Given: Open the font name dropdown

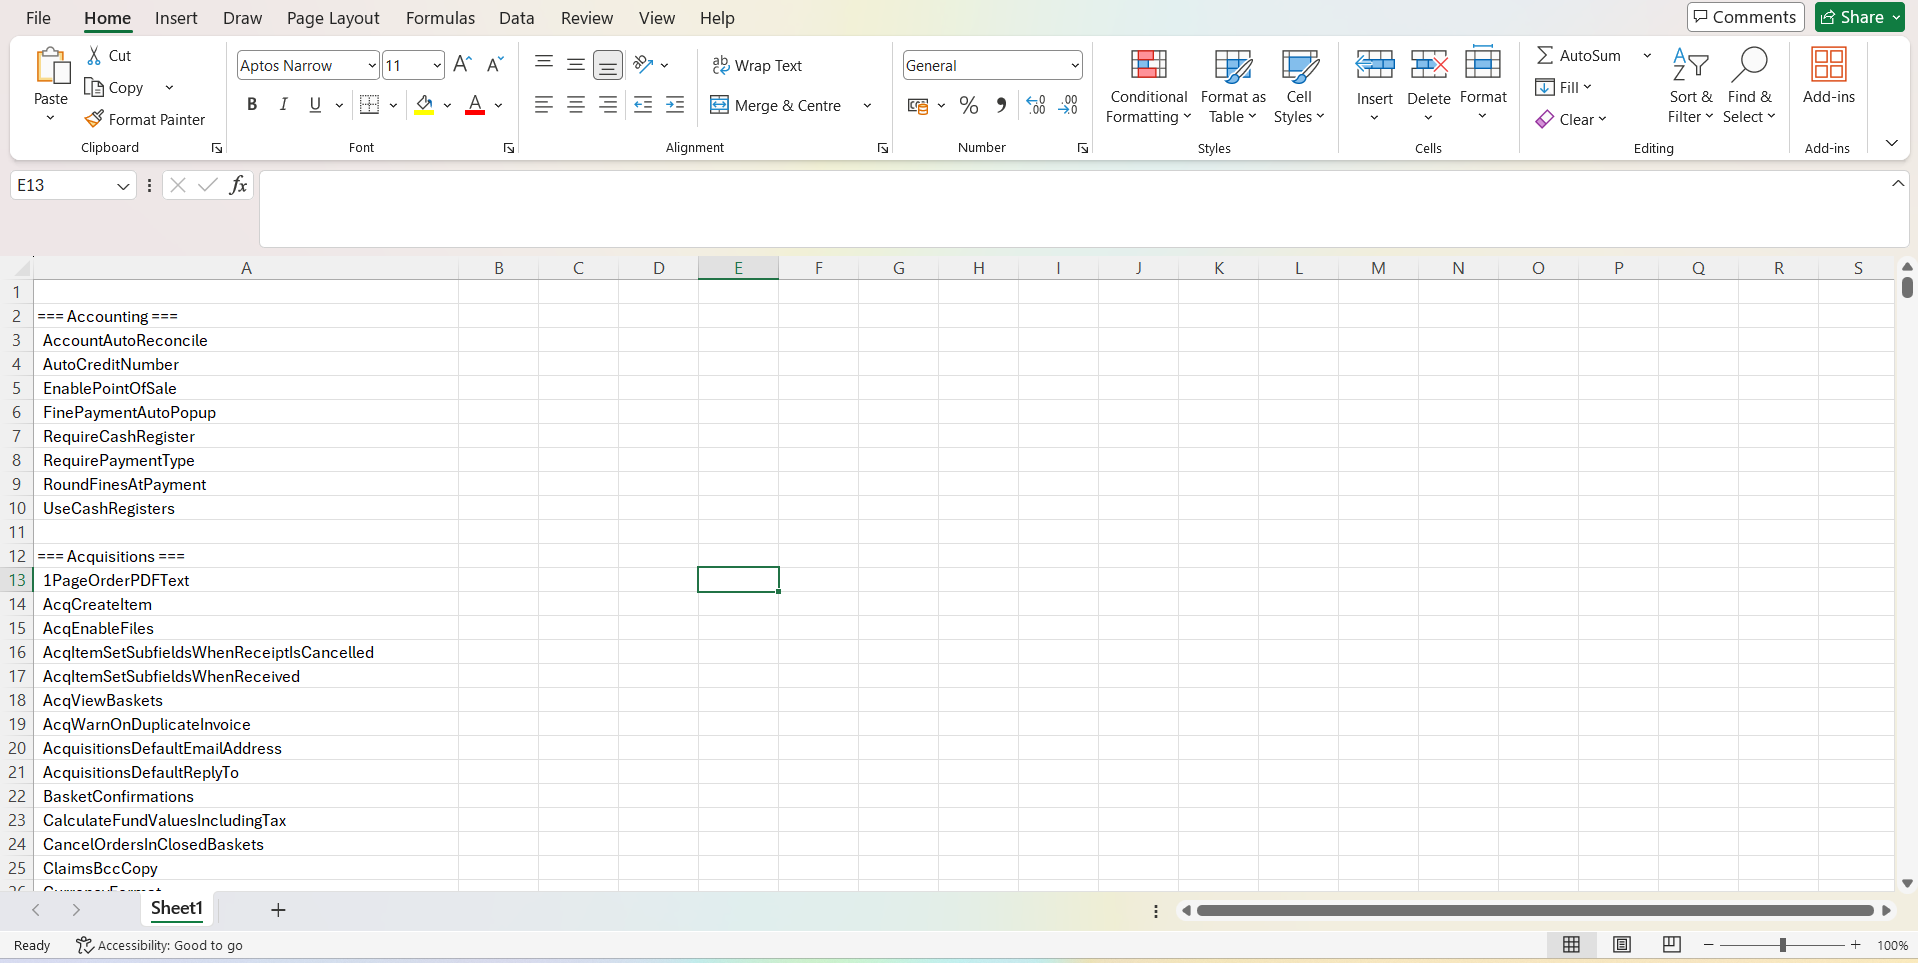Looking at the screenshot, I should point(371,66).
